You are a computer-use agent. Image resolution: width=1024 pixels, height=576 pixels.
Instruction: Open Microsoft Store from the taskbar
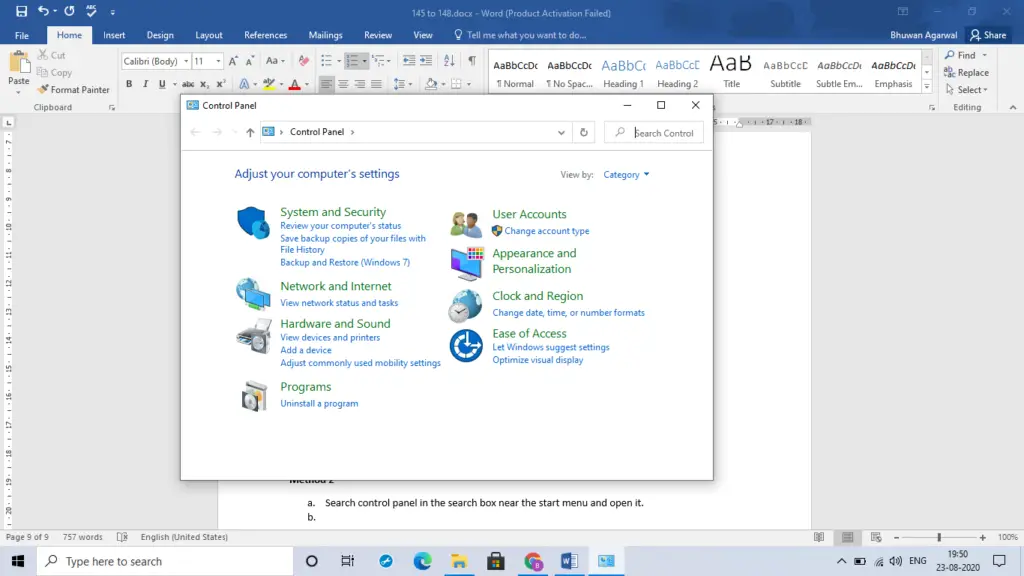pos(496,561)
